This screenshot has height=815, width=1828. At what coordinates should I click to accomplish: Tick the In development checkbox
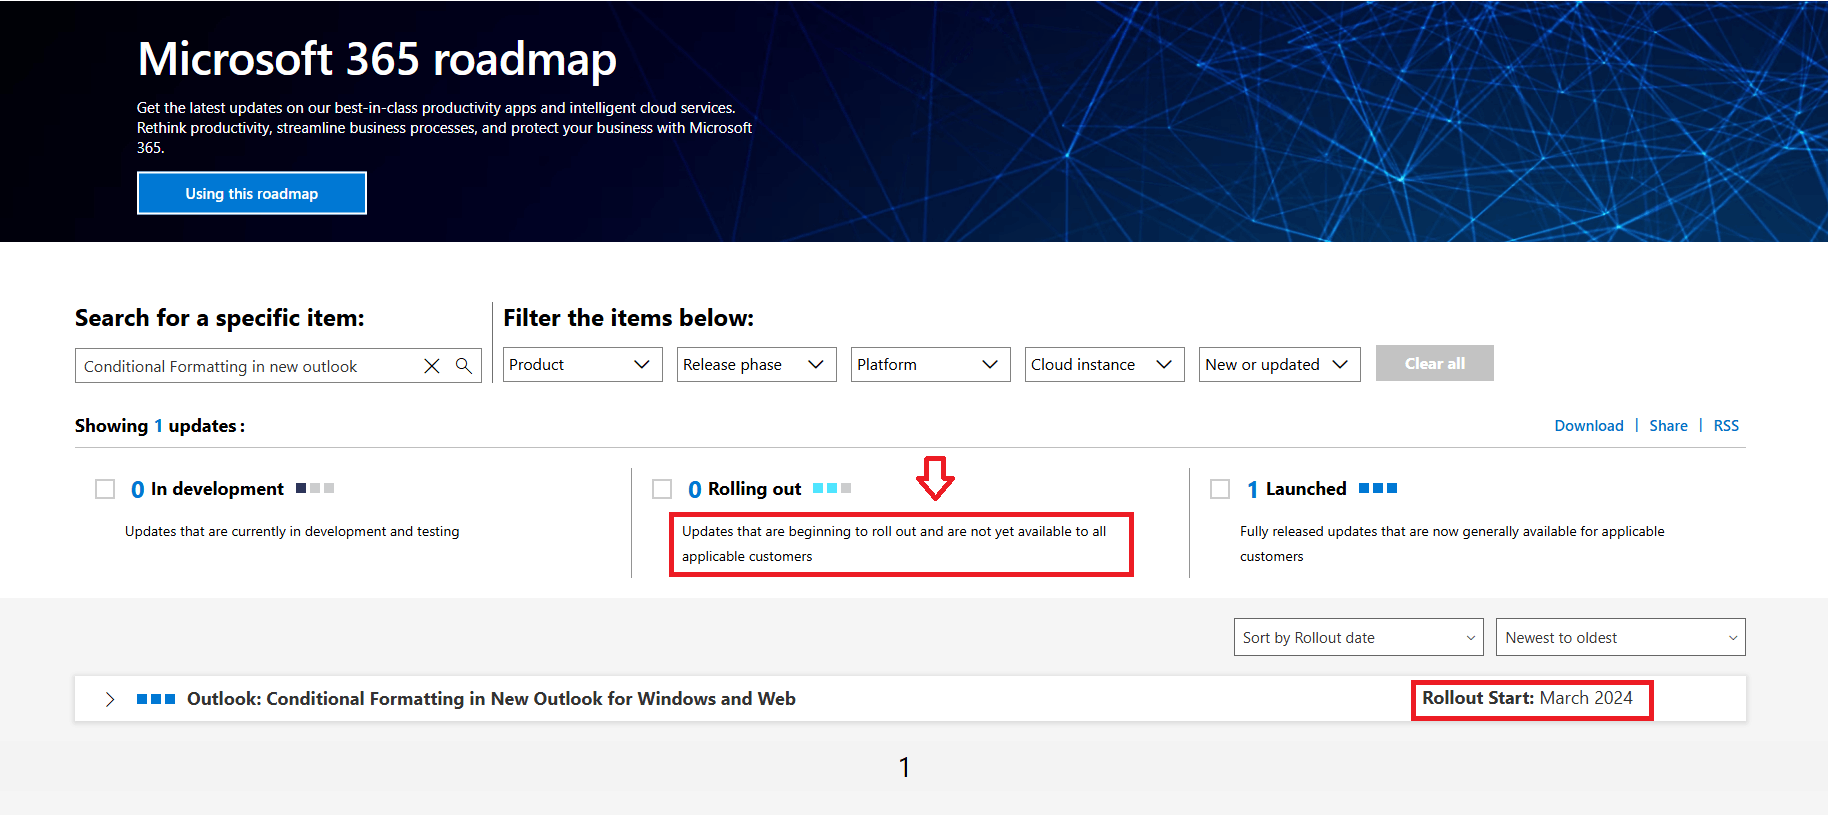coord(105,489)
